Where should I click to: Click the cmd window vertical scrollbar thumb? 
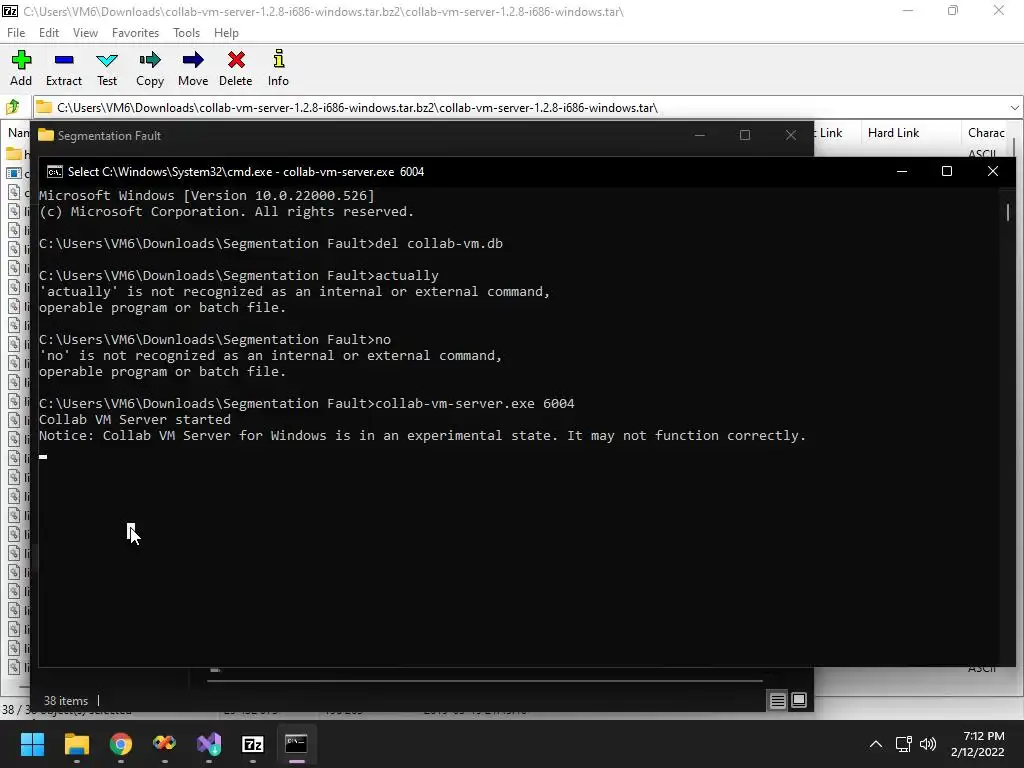point(1008,212)
